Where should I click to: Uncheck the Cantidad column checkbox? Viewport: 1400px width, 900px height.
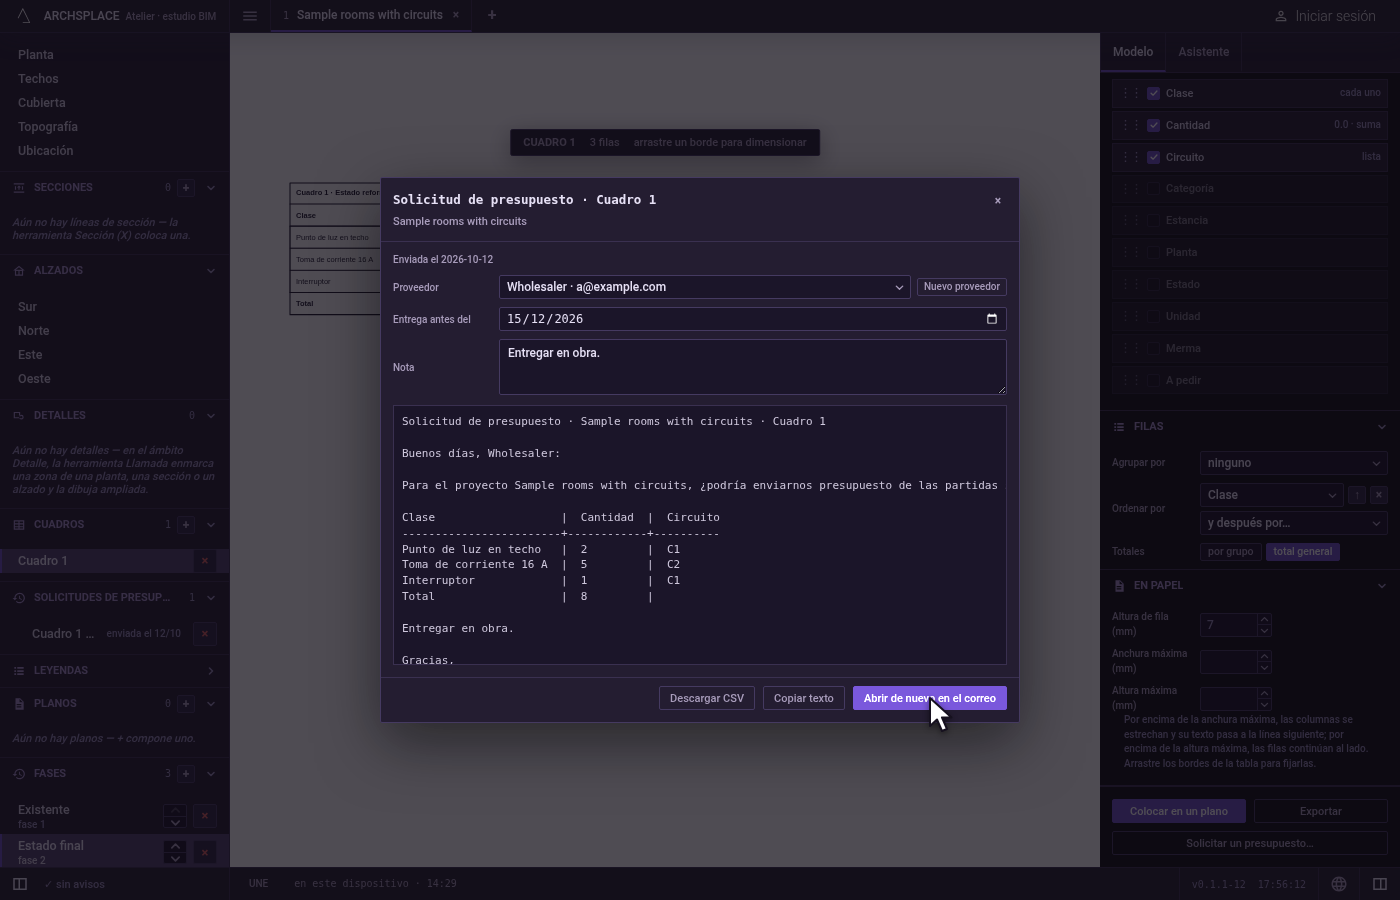pyautogui.click(x=1154, y=125)
